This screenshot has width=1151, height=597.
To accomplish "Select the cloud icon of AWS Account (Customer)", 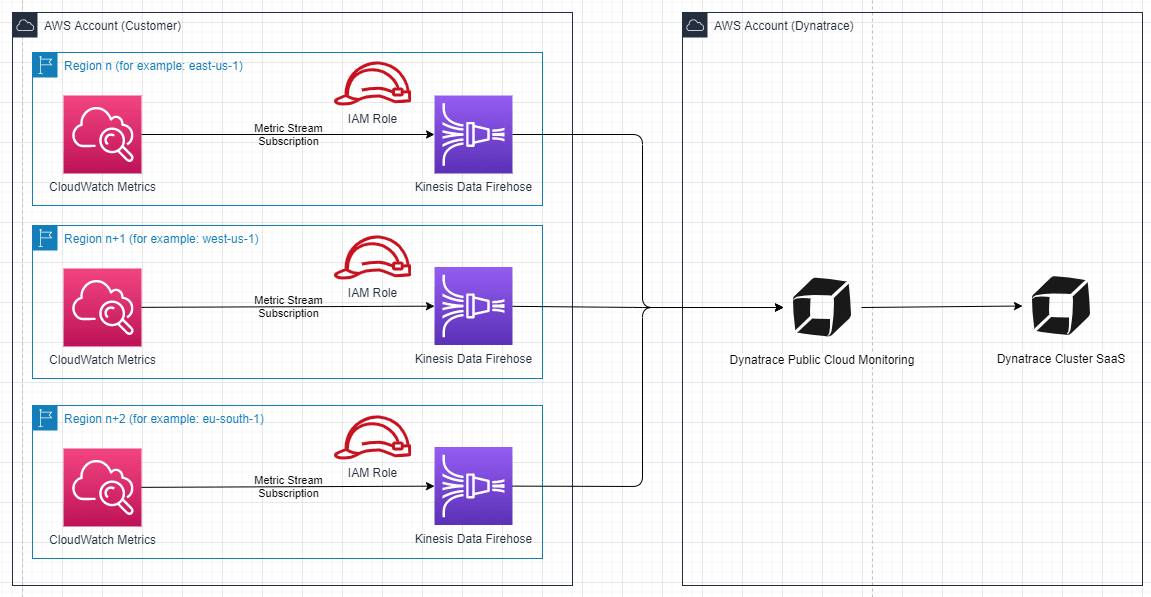I will (x=25, y=26).
